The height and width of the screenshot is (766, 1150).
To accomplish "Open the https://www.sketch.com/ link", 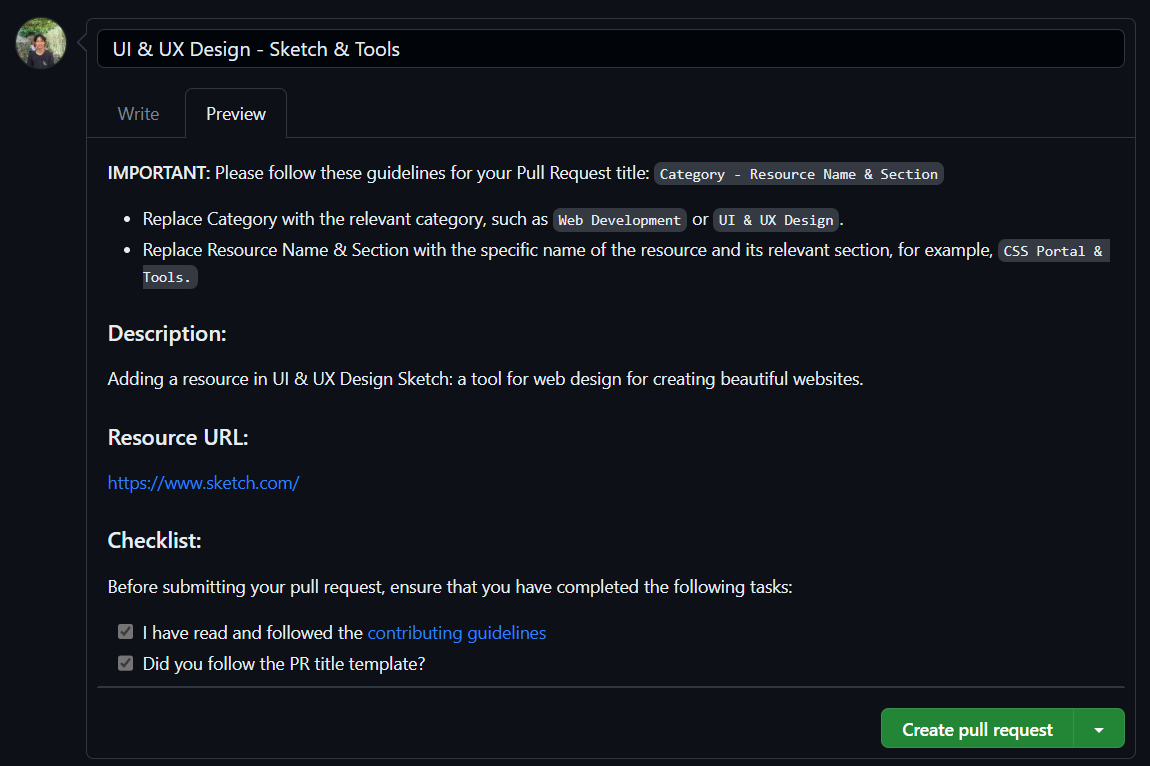I will click(203, 483).
